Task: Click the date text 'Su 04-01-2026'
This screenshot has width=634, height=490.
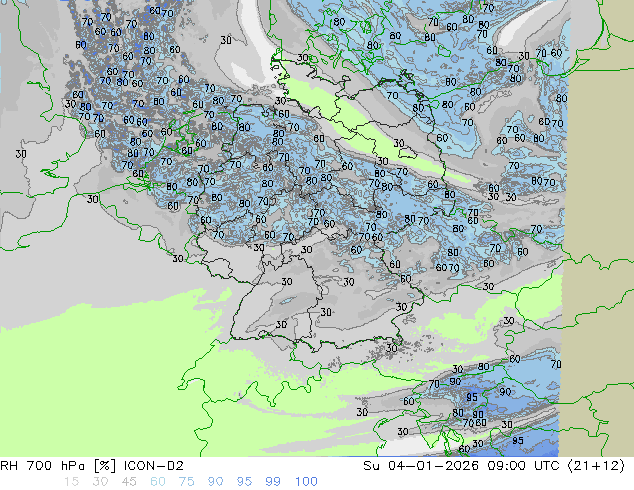Action: (x=421, y=466)
